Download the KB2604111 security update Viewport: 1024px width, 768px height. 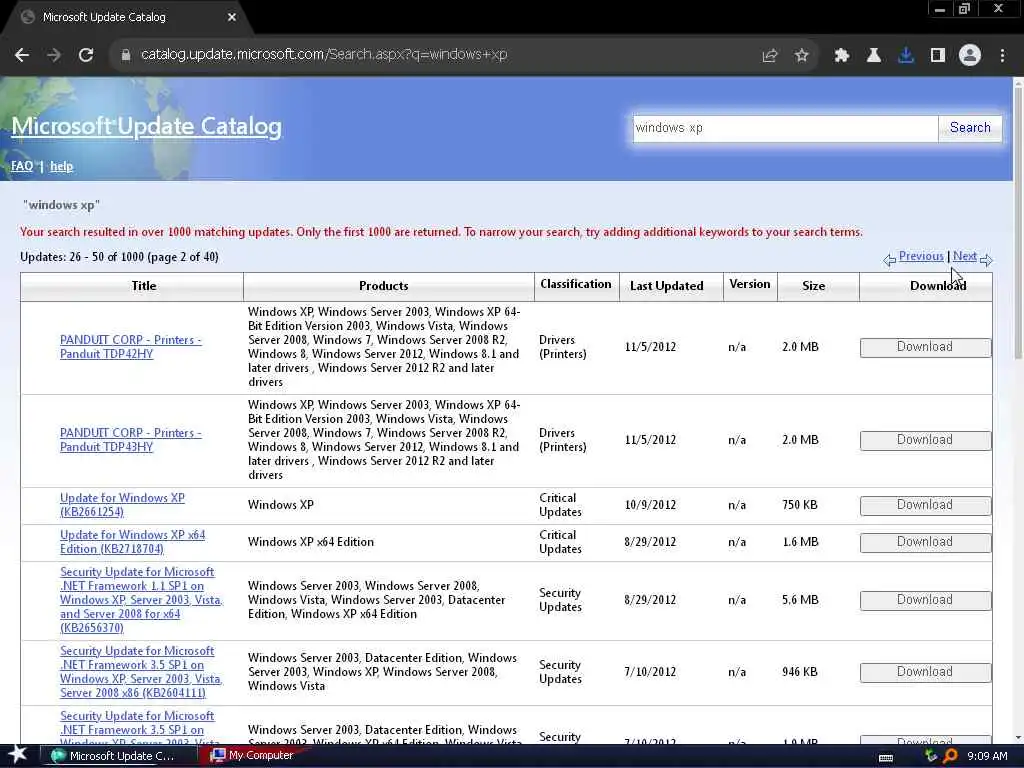(x=925, y=672)
